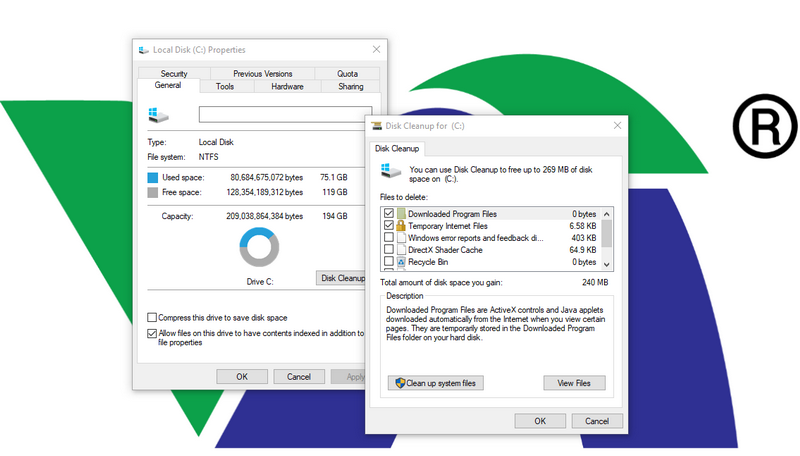Click the Disk Cleanup title bar icon
Screen dimensions: 800x456
point(377,126)
